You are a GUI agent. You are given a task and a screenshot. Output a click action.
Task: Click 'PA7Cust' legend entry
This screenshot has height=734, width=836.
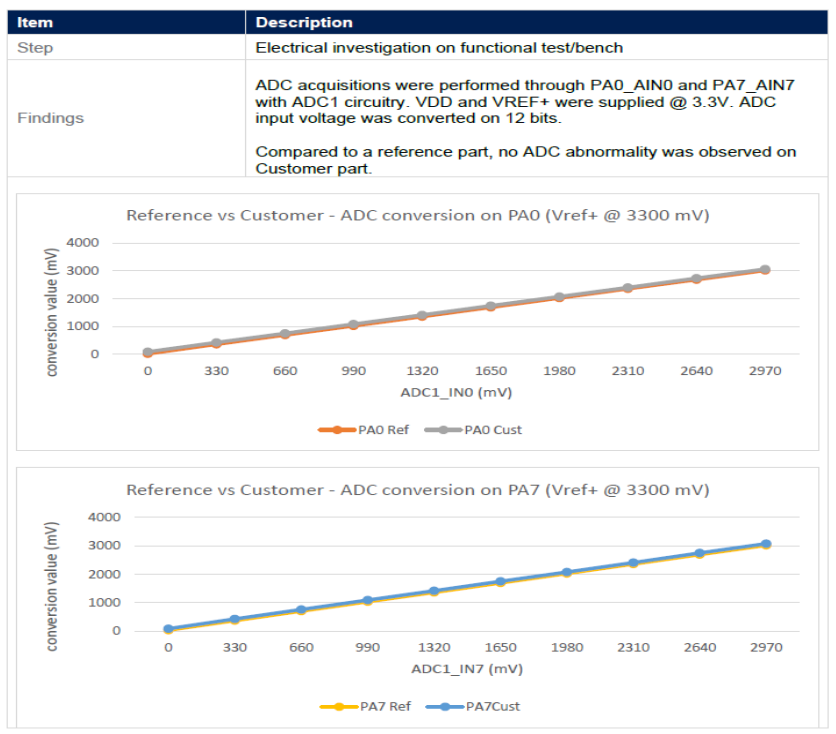click(x=473, y=706)
